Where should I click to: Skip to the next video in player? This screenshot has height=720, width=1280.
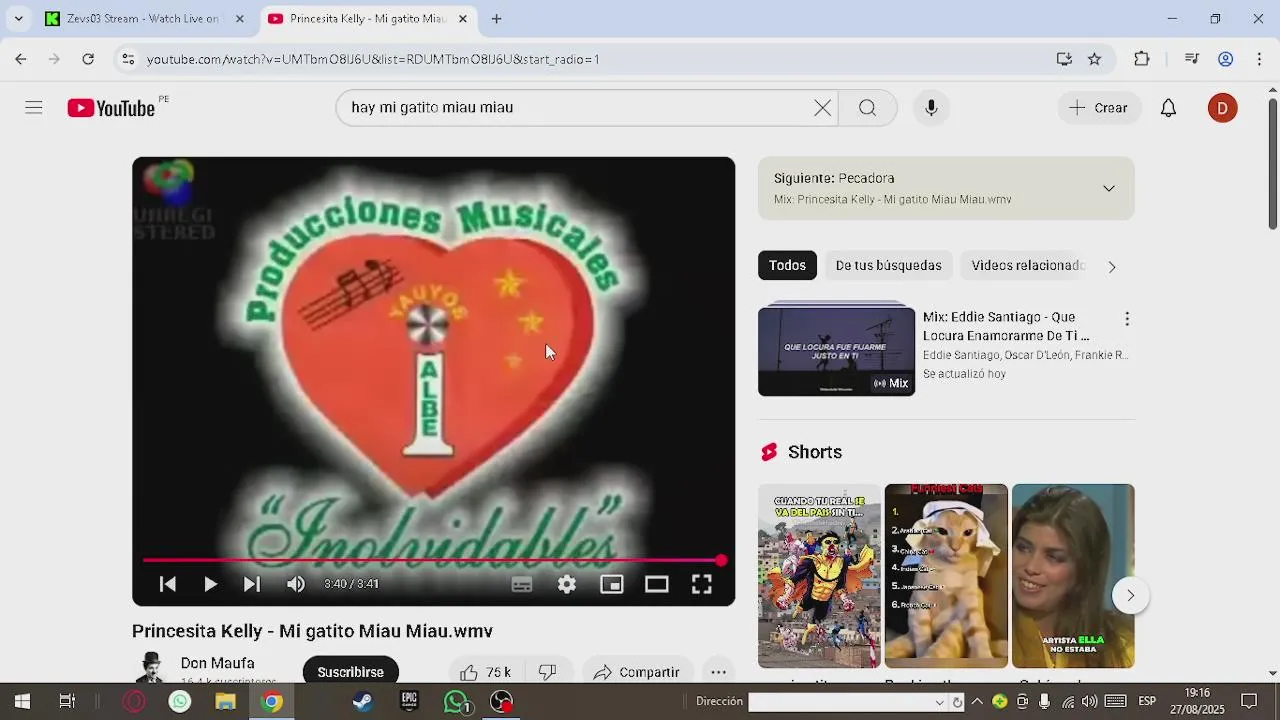pos(252,584)
